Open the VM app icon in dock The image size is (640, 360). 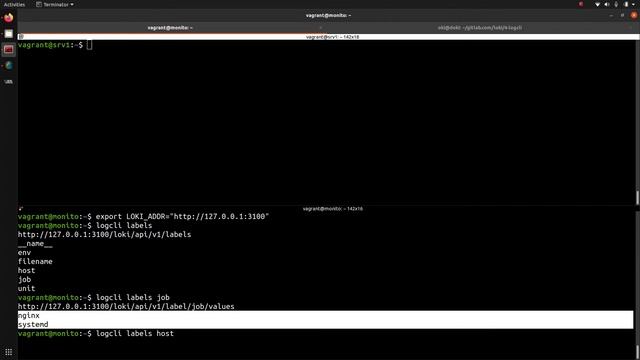9,82
